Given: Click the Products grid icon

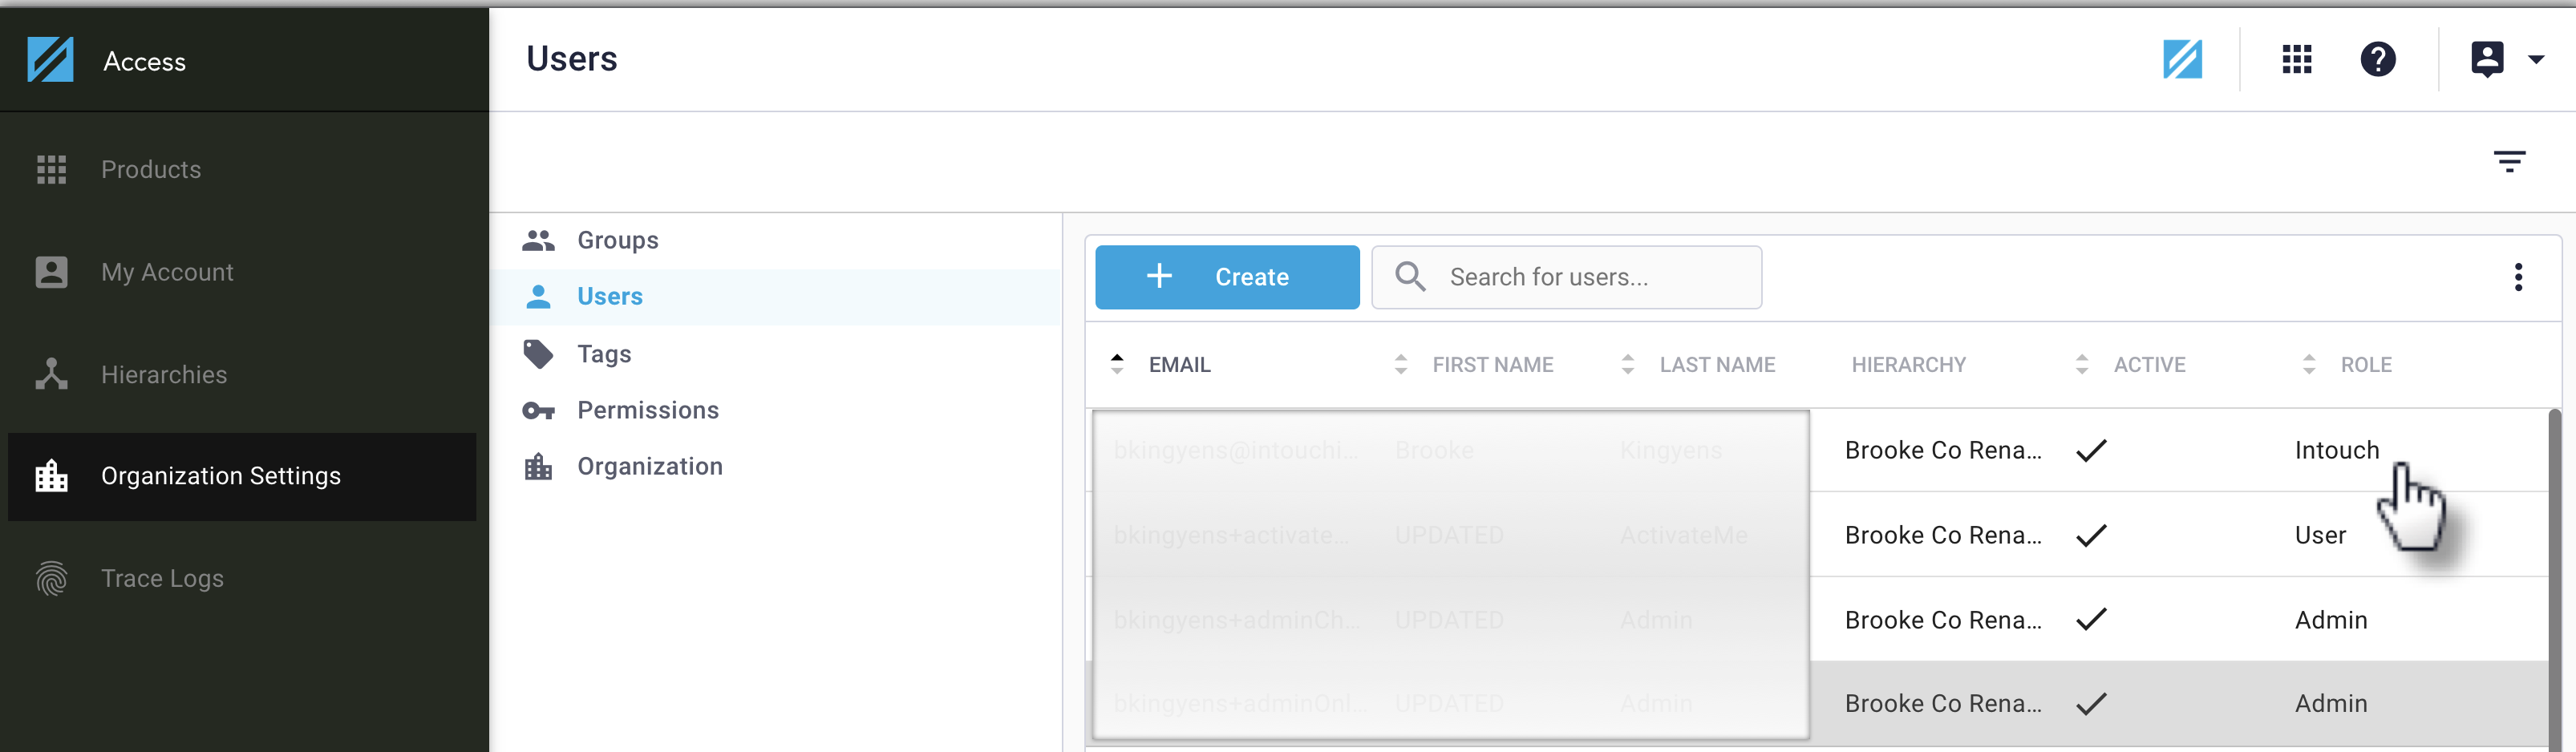Looking at the screenshot, I should (51, 170).
